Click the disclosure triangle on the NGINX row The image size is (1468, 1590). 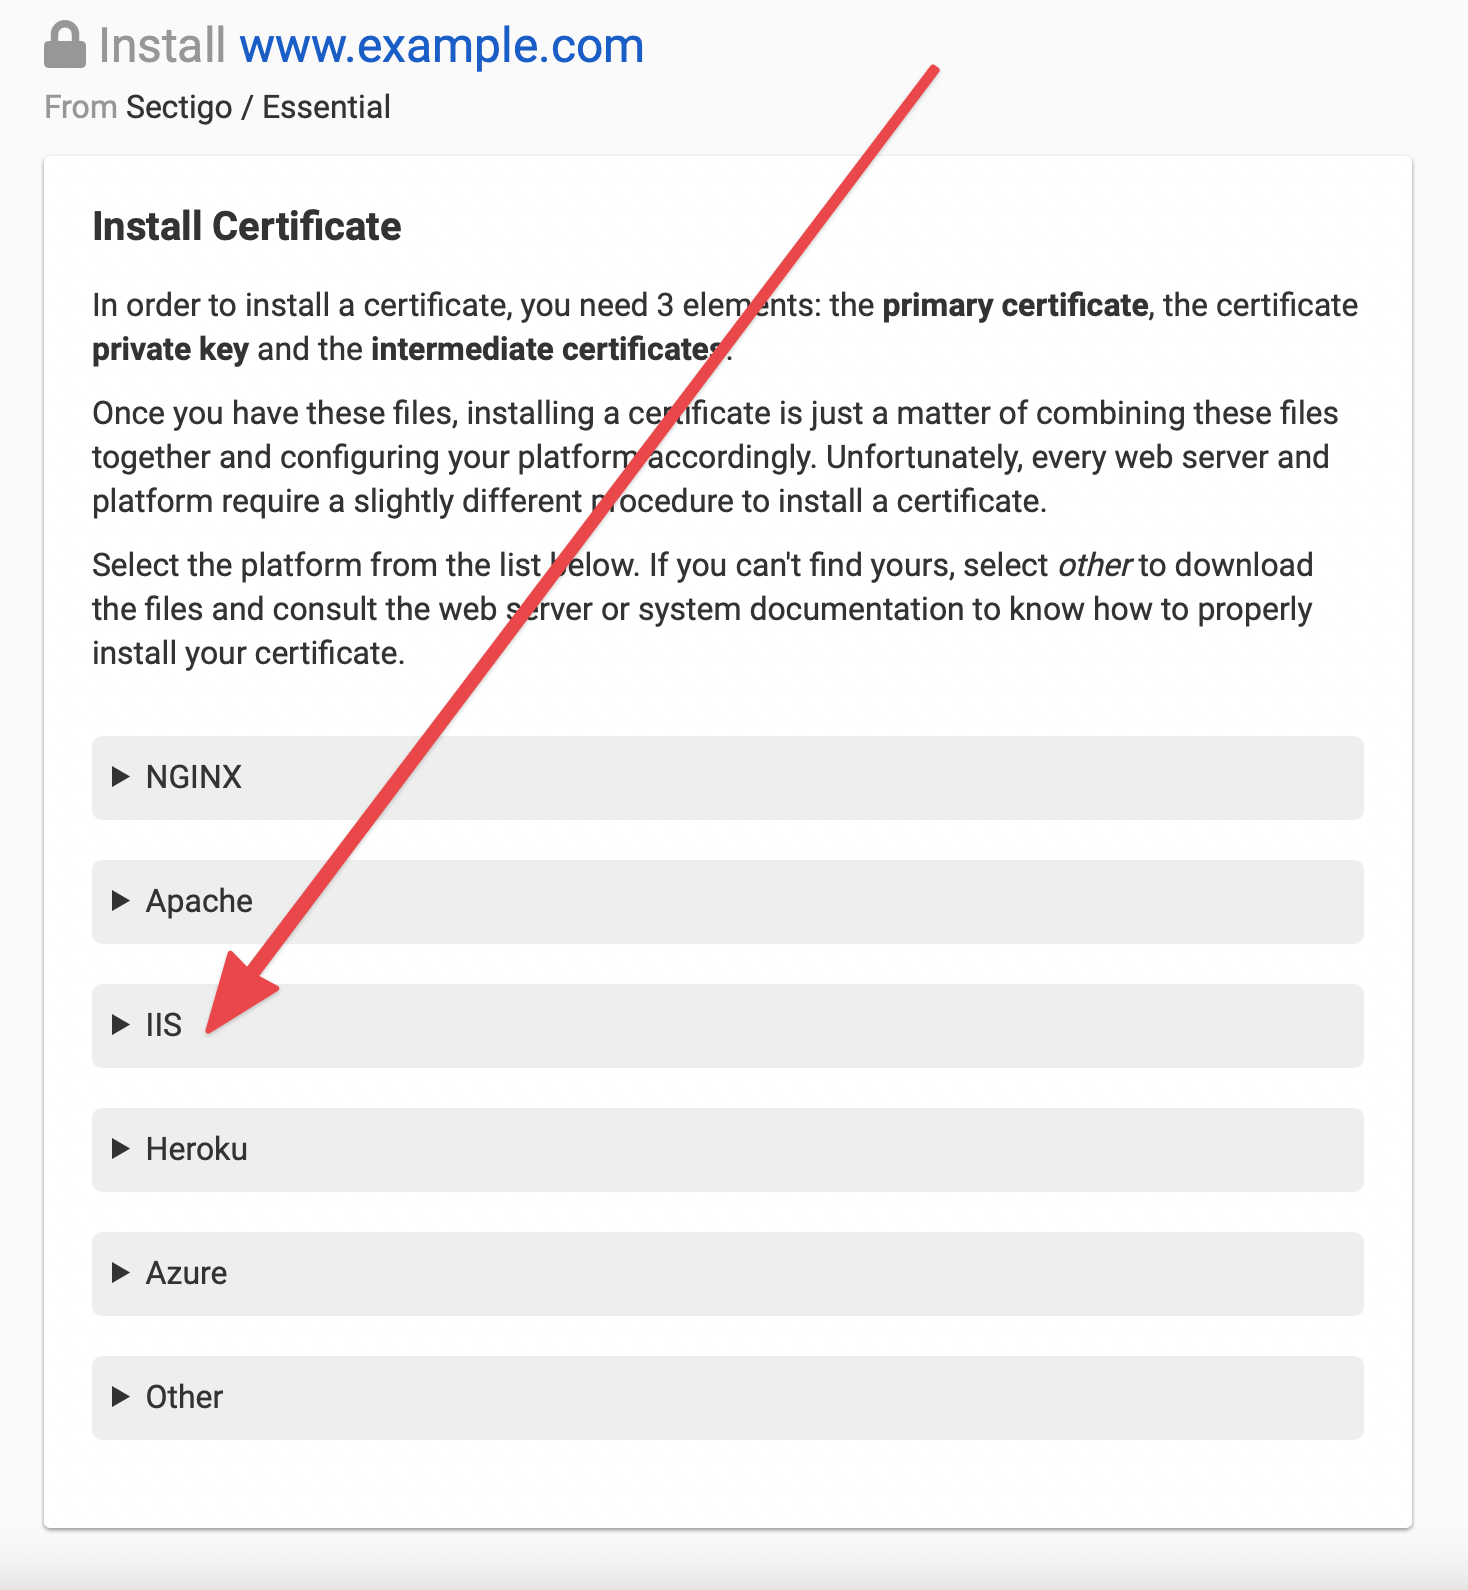coord(120,777)
